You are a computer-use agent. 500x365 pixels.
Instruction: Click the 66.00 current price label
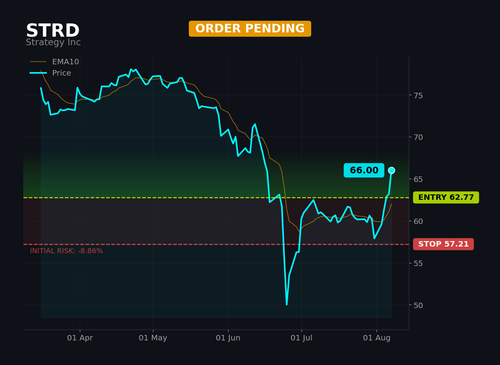tap(364, 170)
